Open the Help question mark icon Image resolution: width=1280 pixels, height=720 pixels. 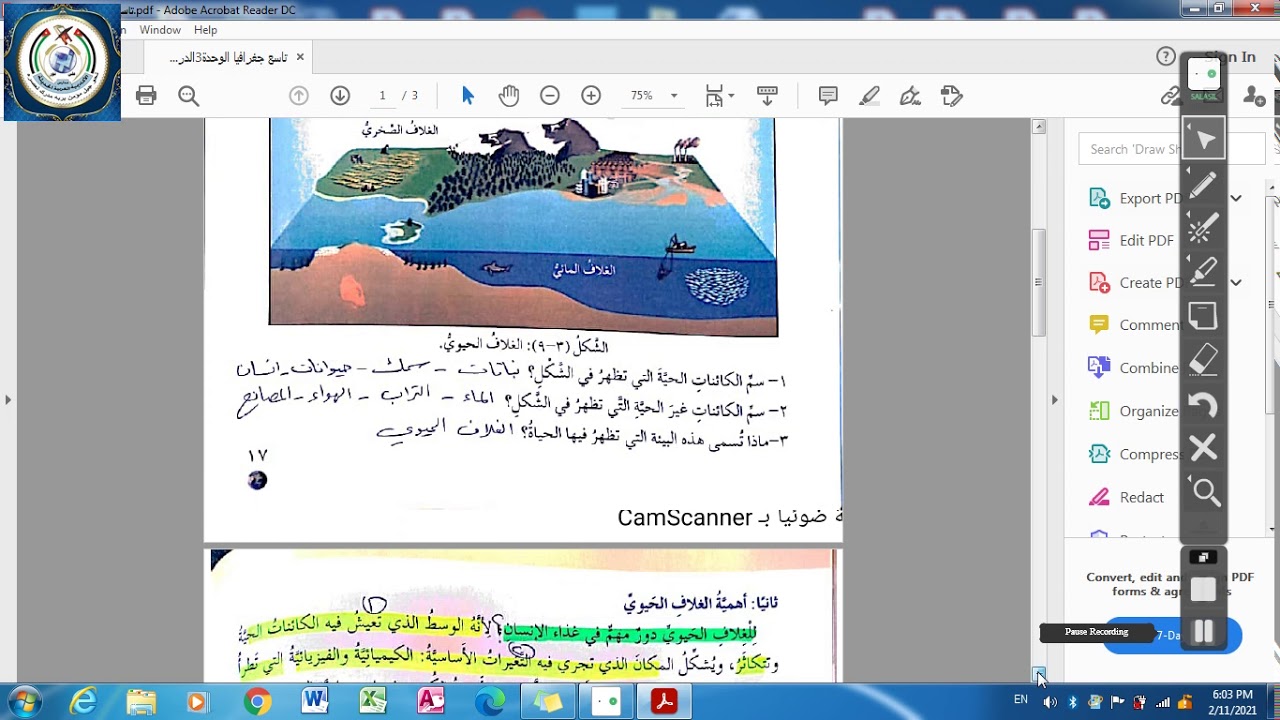(x=1166, y=57)
